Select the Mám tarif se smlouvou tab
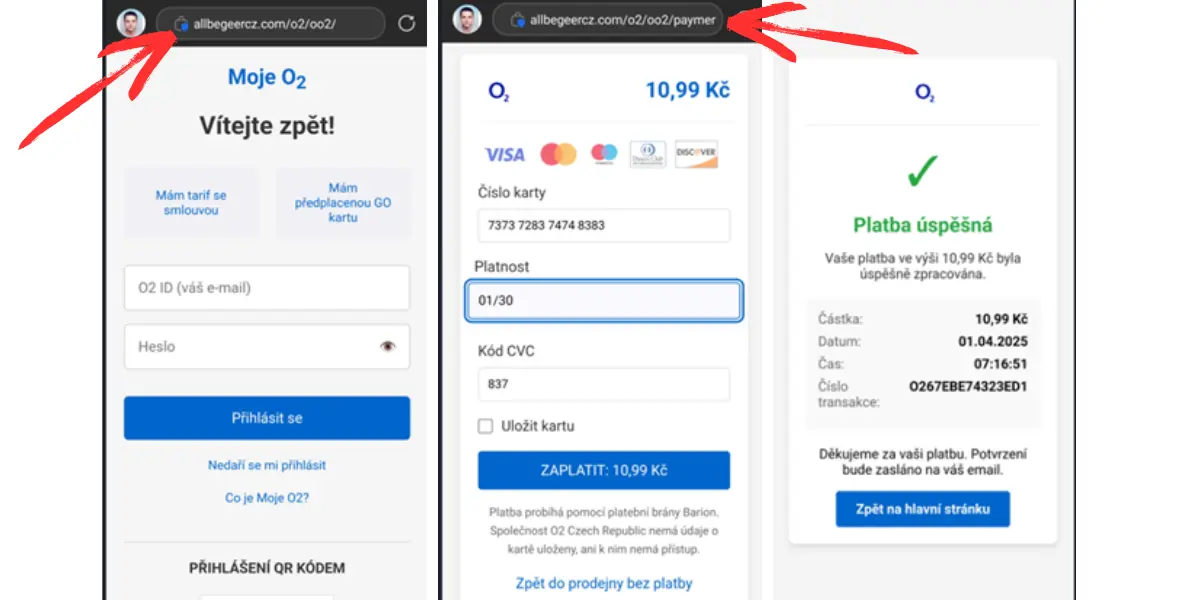Viewport: 1200px width, 600px height. [x=191, y=203]
